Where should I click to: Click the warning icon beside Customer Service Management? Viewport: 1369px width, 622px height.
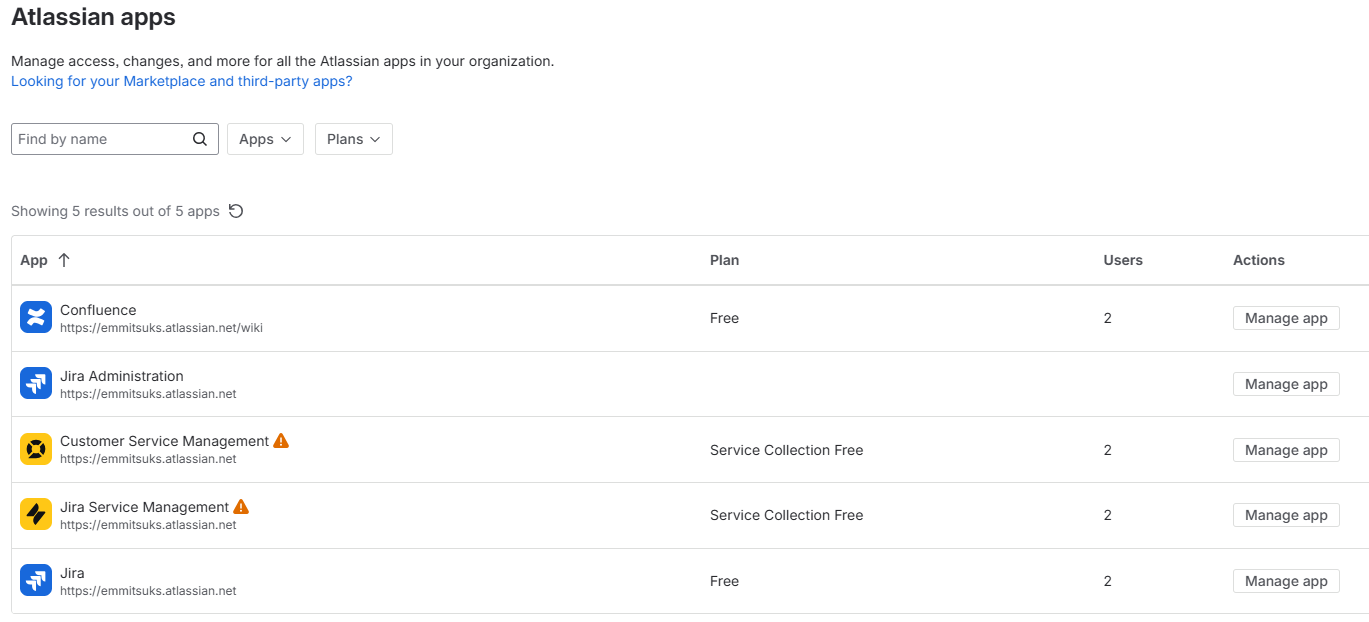click(x=281, y=441)
